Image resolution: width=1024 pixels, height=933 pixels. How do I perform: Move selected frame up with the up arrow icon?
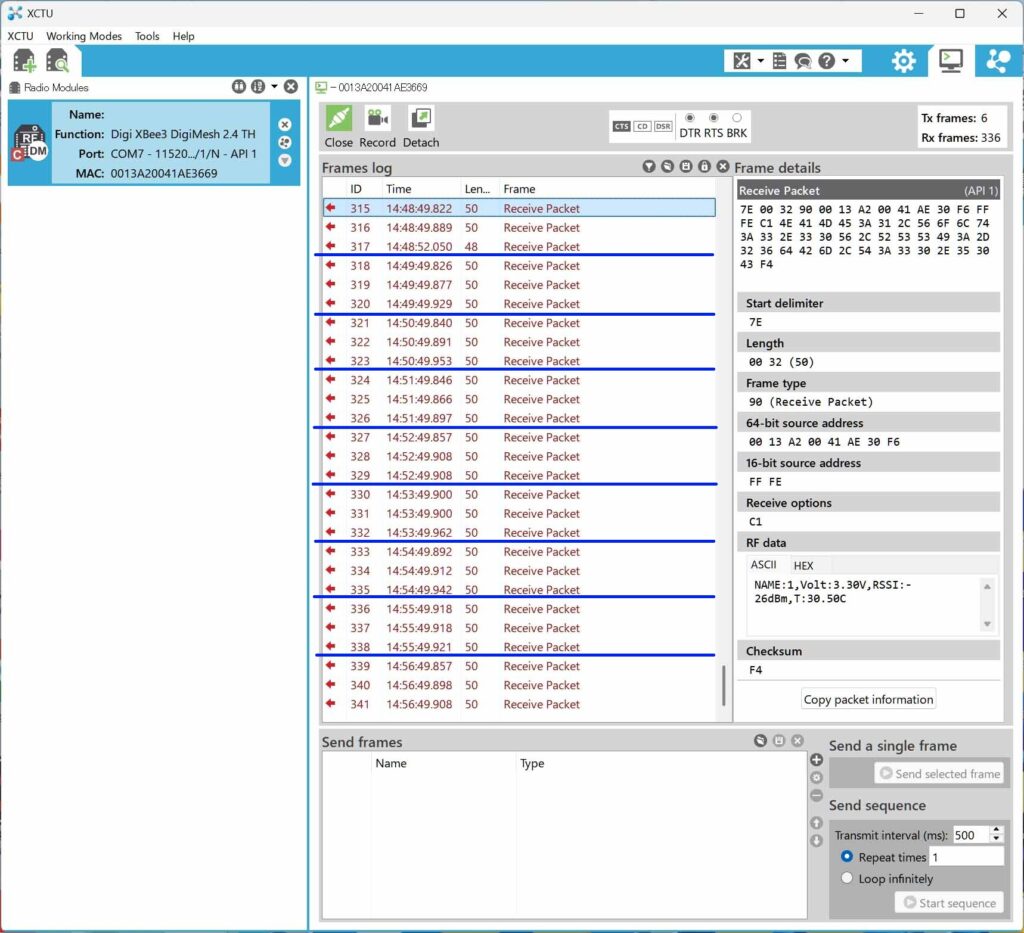816,823
